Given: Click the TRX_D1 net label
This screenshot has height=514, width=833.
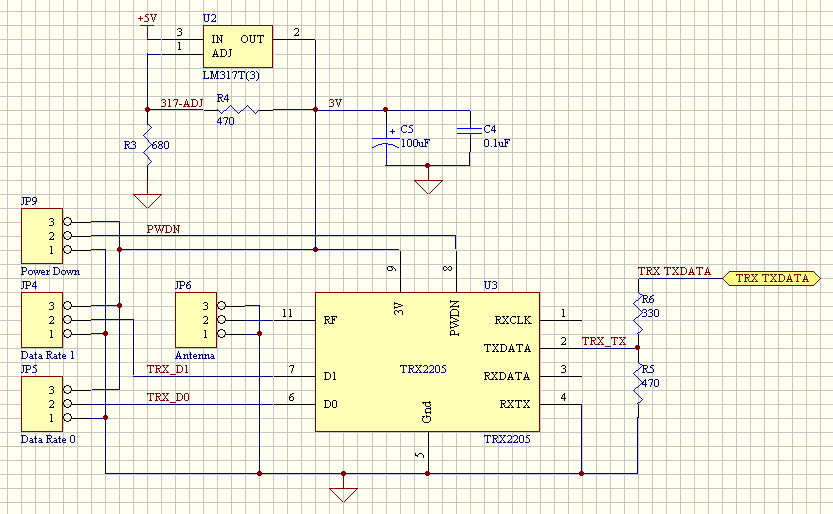Looking at the screenshot, I should [168, 369].
